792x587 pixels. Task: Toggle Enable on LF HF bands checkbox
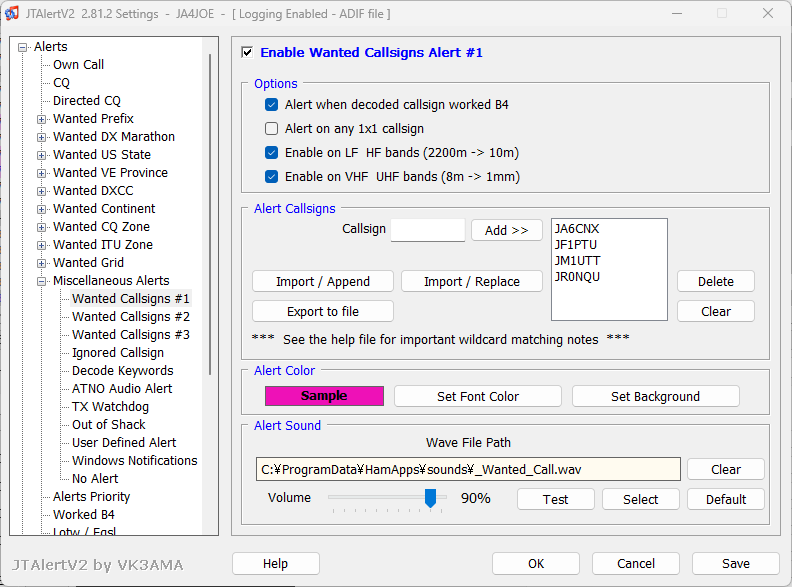click(271, 153)
